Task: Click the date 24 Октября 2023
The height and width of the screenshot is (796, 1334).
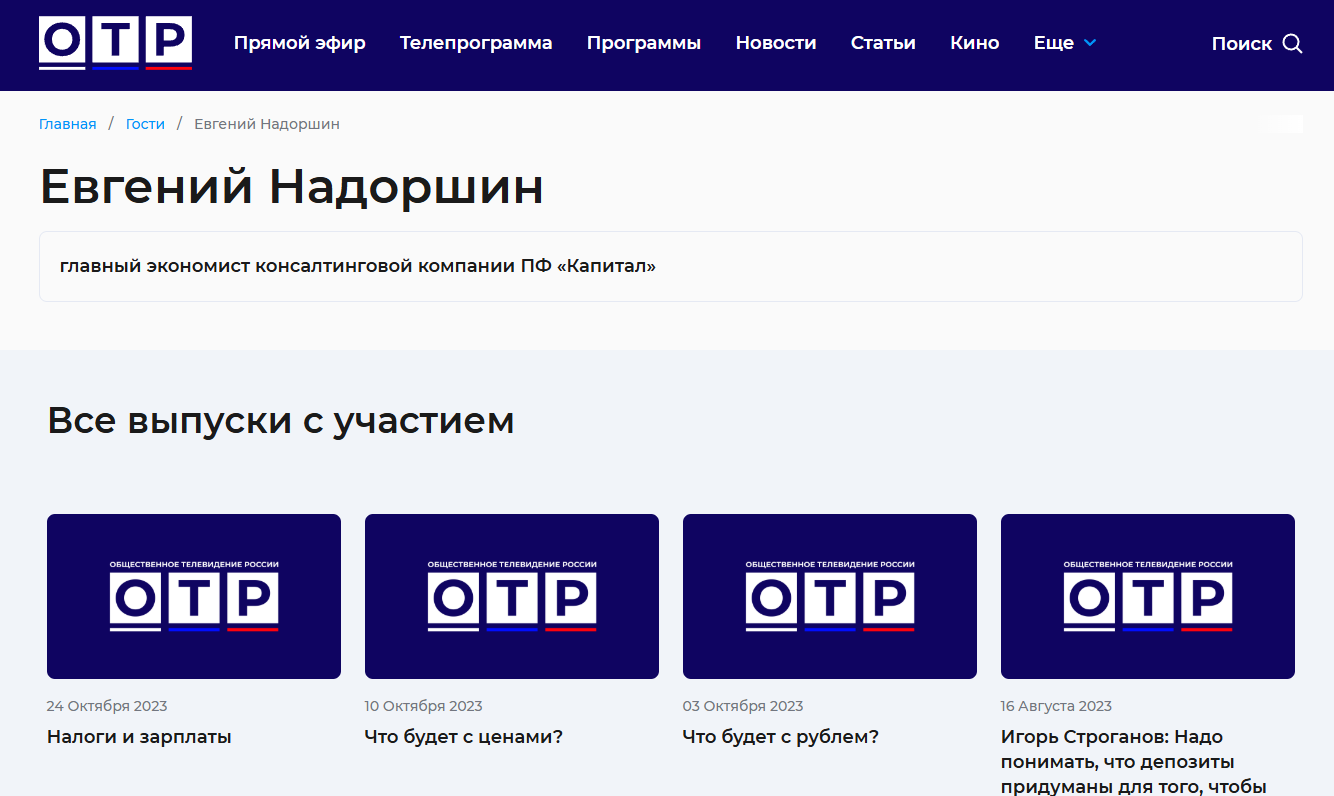Action: coord(107,706)
